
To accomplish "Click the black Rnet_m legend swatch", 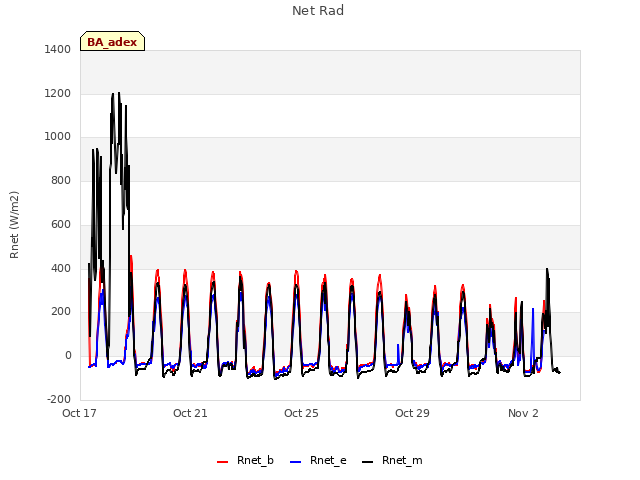I will (368, 462).
